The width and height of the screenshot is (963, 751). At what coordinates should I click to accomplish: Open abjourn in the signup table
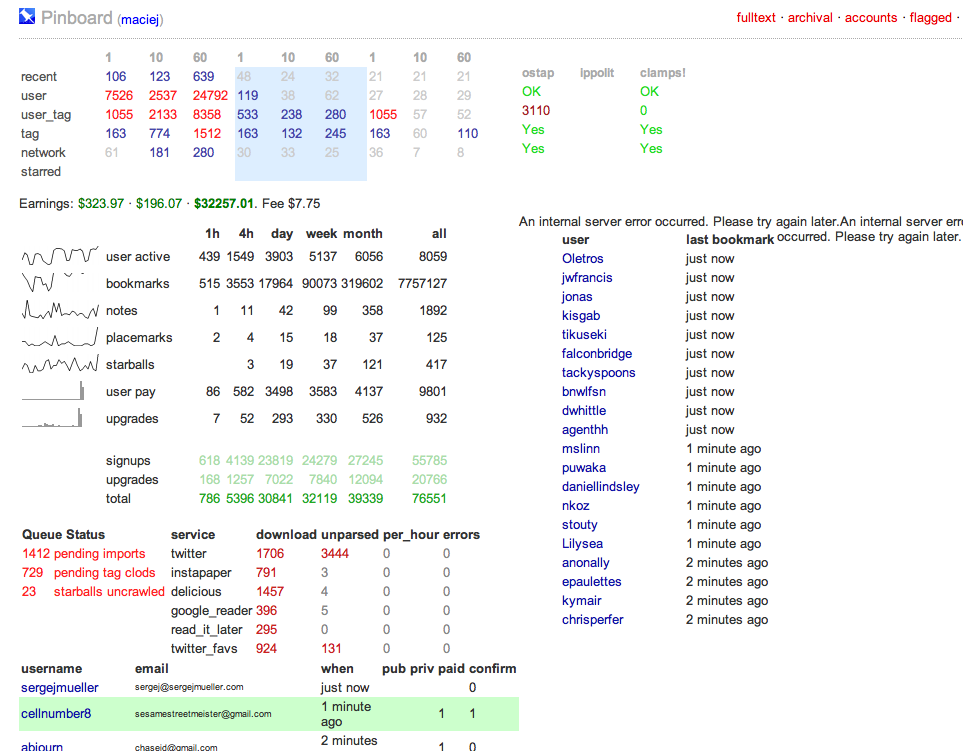[x=42, y=746]
